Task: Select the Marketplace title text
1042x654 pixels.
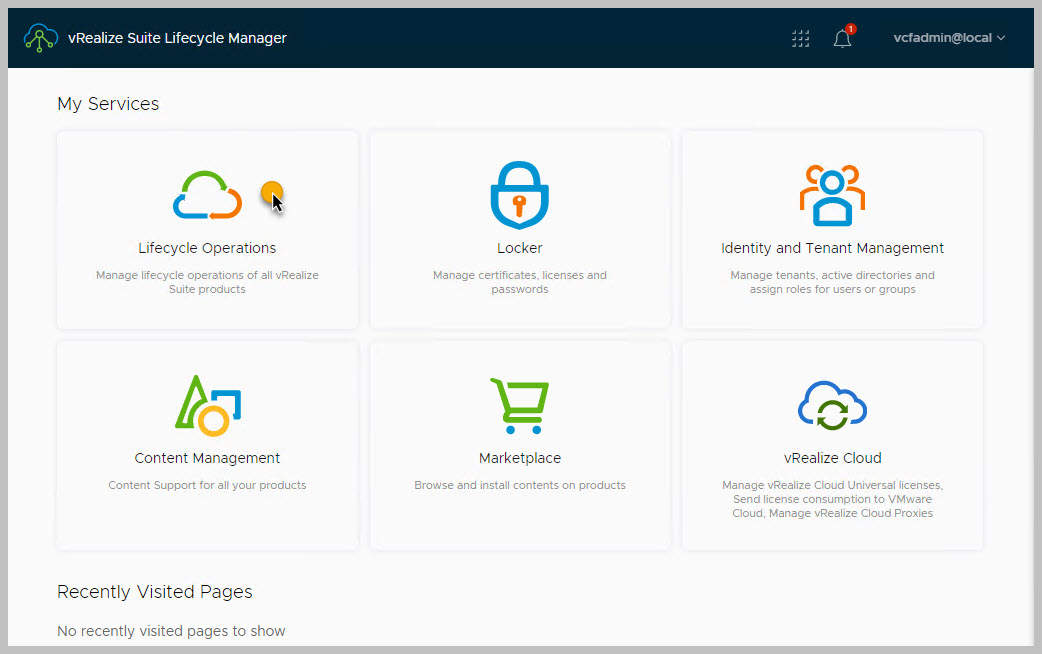Action: click(x=520, y=458)
